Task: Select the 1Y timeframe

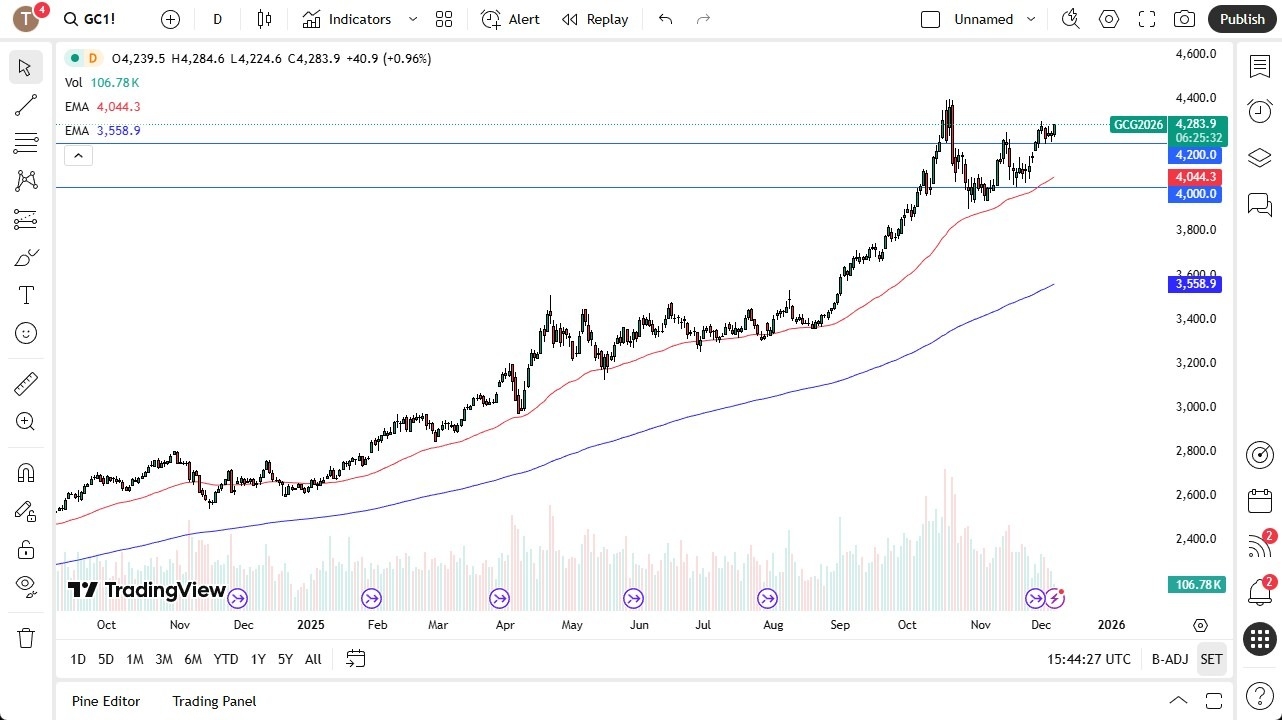Action: pyautogui.click(x=258, y=659)
